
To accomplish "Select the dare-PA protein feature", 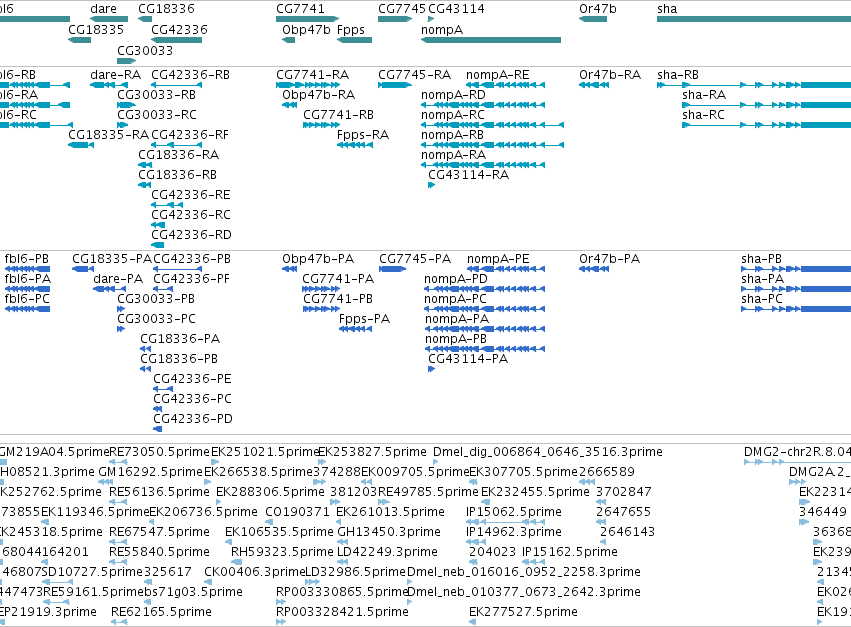I will point(110,289).
